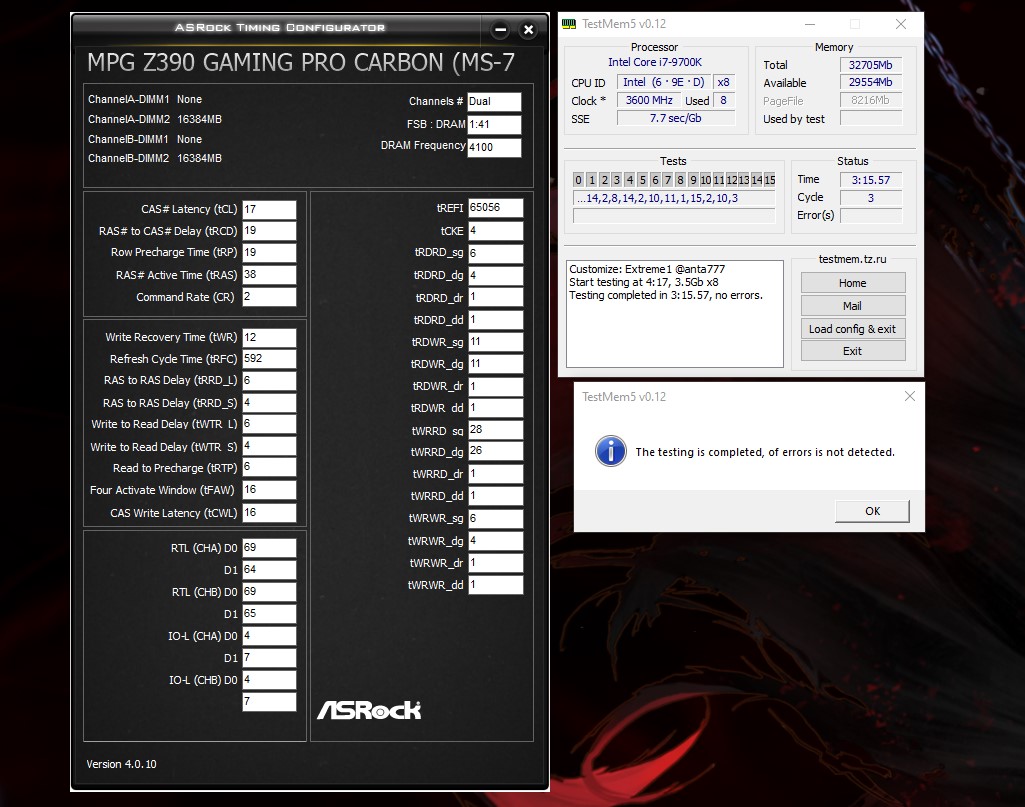Click the tRDWR_sg value field
The width and height of the screenshot is (1025, 807).
coord(496,342)
